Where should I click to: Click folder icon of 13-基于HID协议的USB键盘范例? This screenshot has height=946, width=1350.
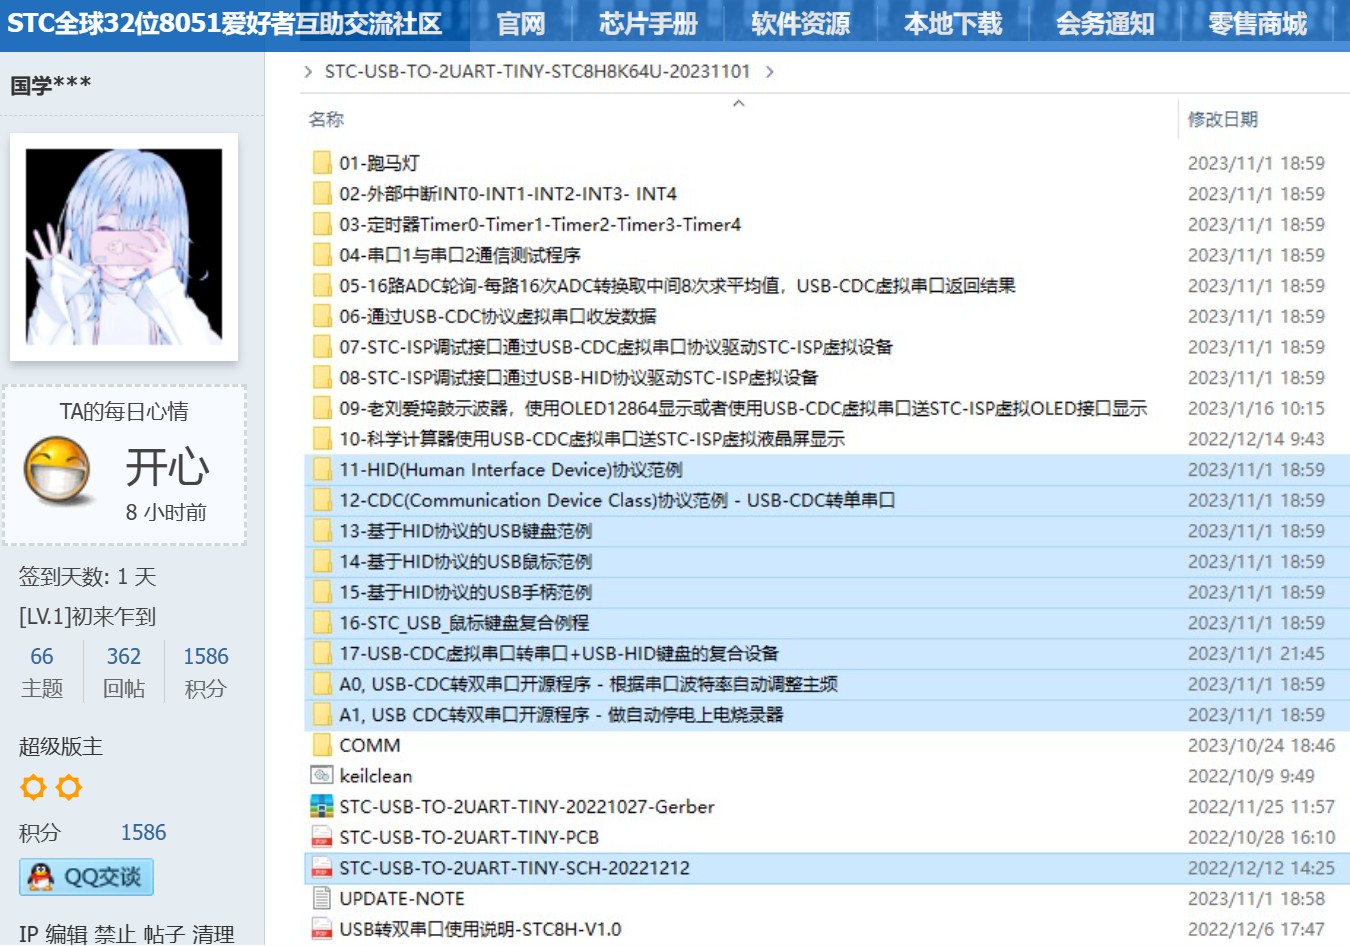point(322,531)
